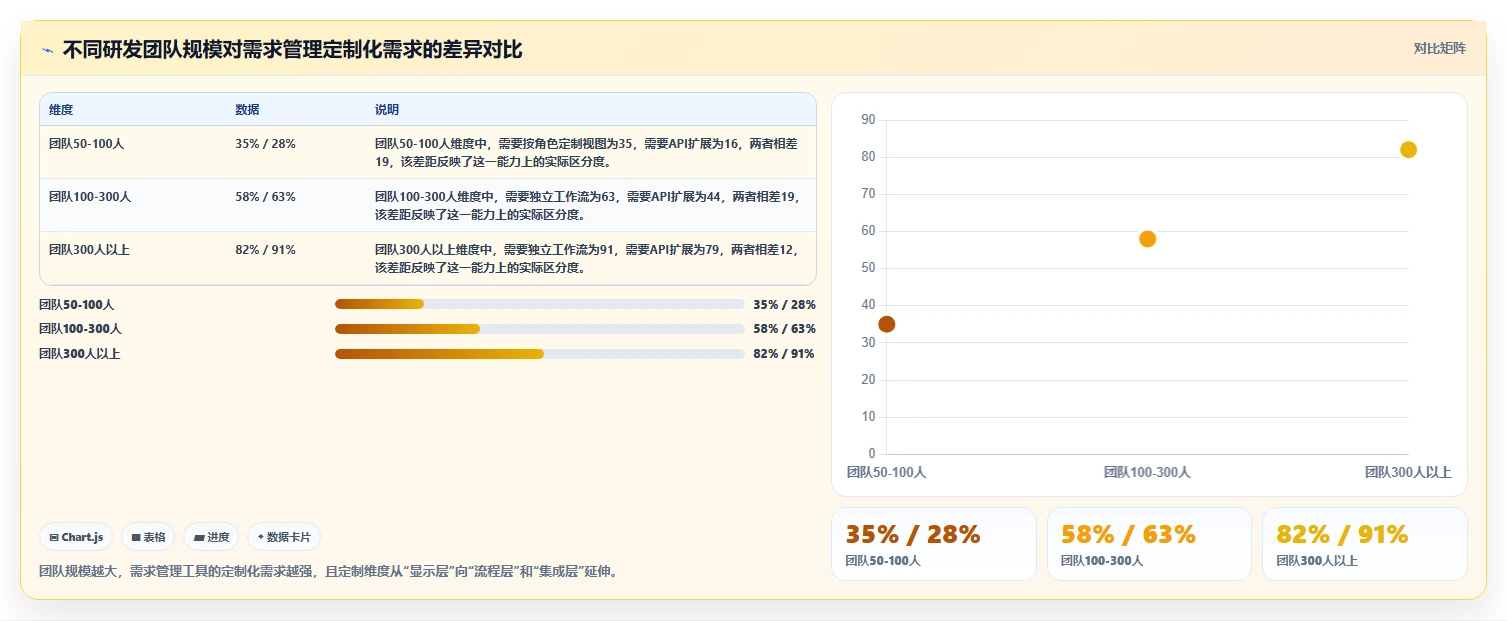Select the 进度 tag chip

pyautogui.click(x=211, y=537)
